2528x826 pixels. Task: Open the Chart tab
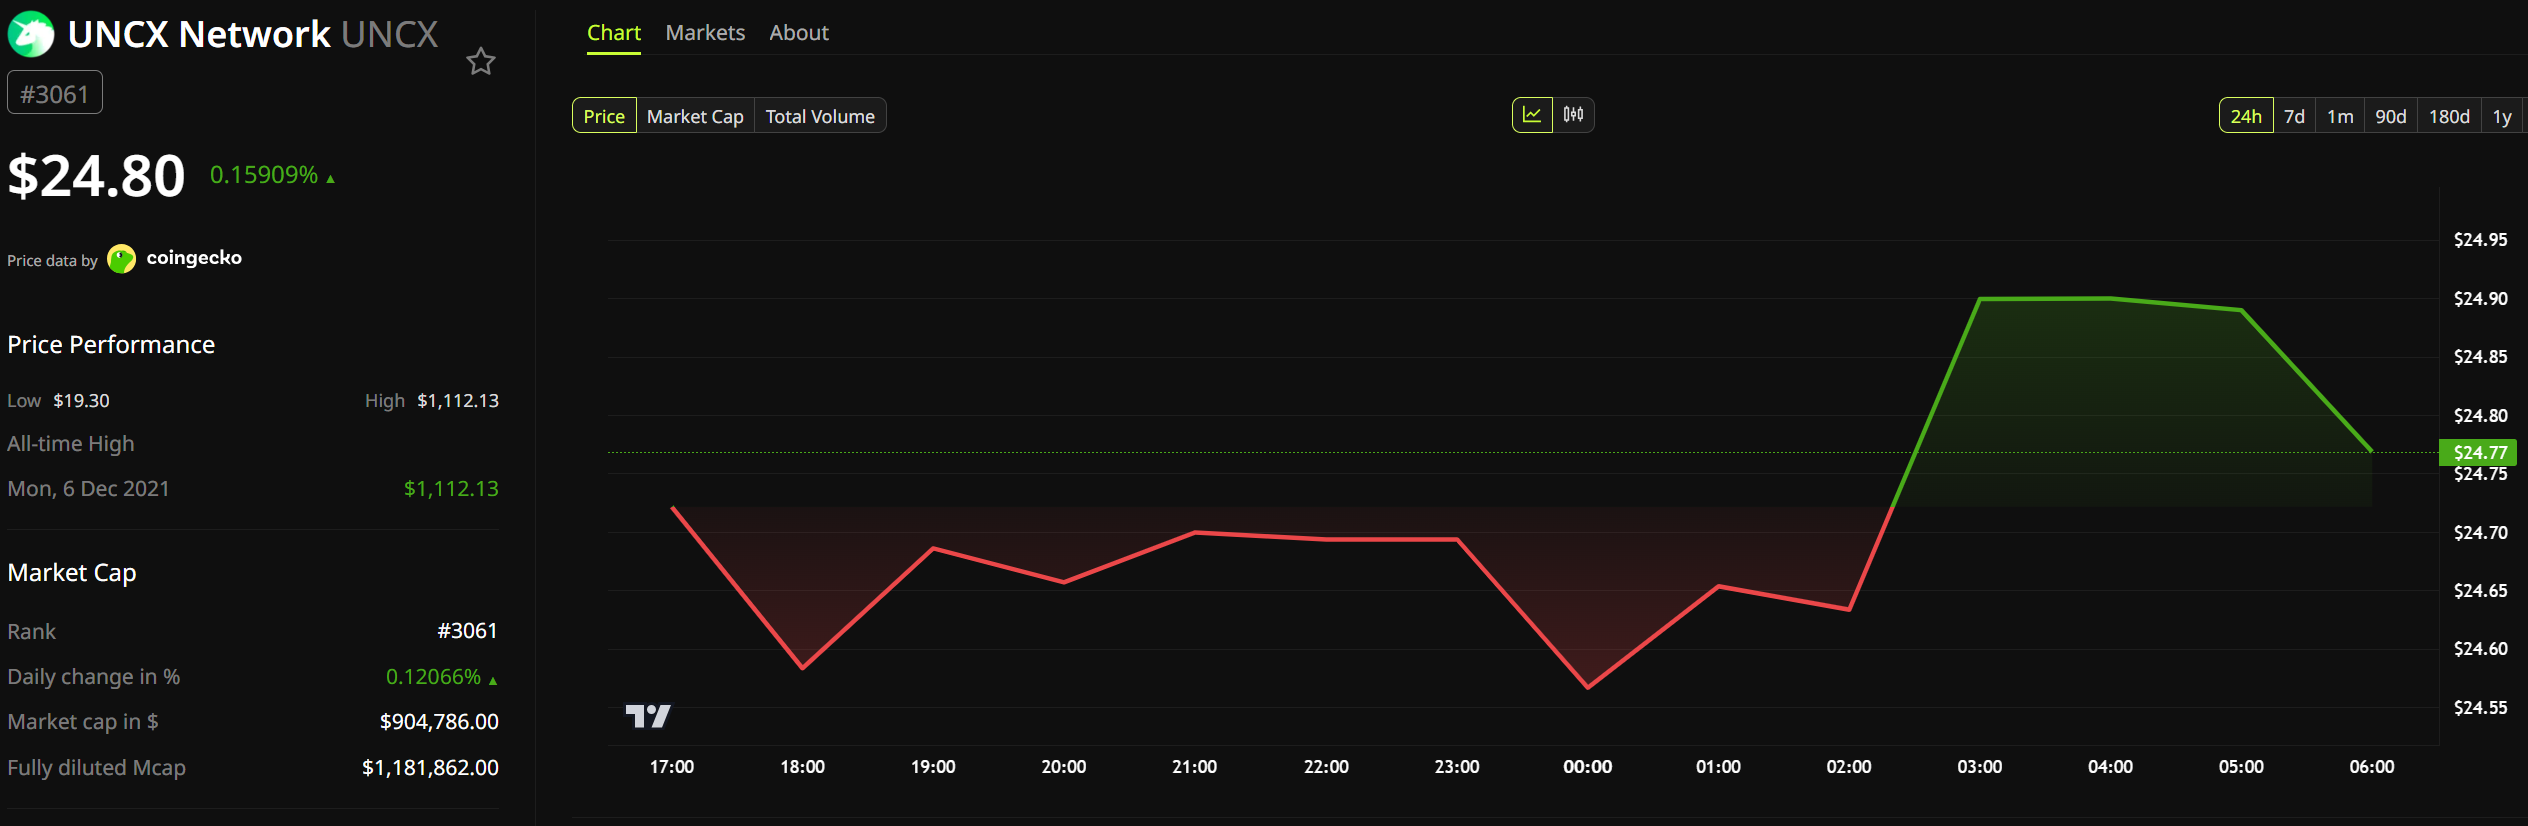point(613,33)
